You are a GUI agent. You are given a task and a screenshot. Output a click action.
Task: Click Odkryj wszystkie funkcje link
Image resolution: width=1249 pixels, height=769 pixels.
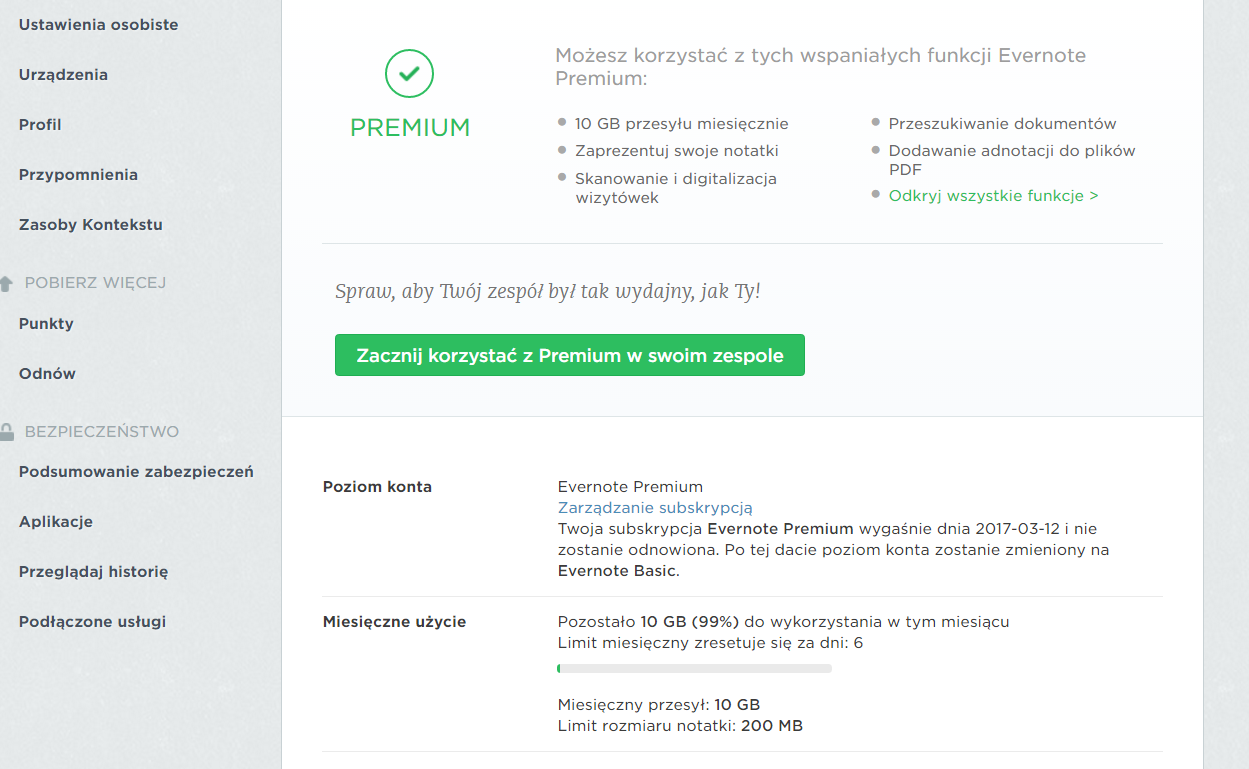point(993,196)
